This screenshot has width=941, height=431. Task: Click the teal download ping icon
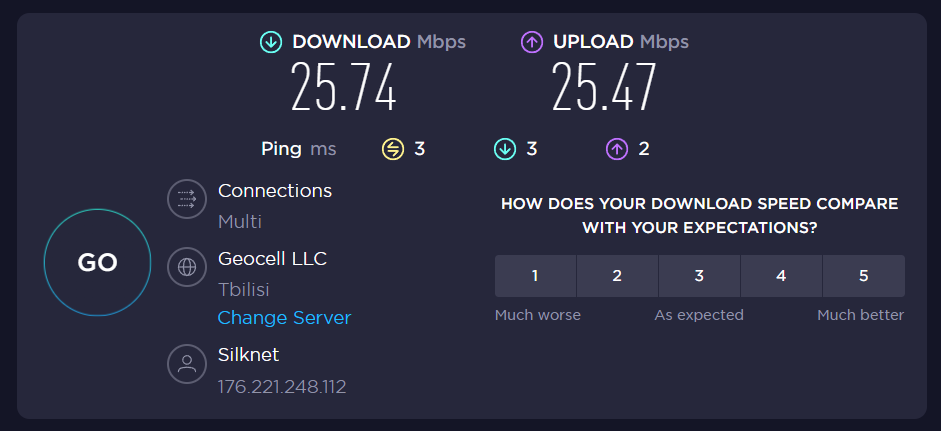click(x=504, y=149)
